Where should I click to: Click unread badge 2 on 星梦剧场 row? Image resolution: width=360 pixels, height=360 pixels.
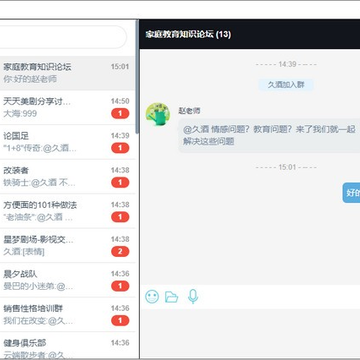(120, 252)
